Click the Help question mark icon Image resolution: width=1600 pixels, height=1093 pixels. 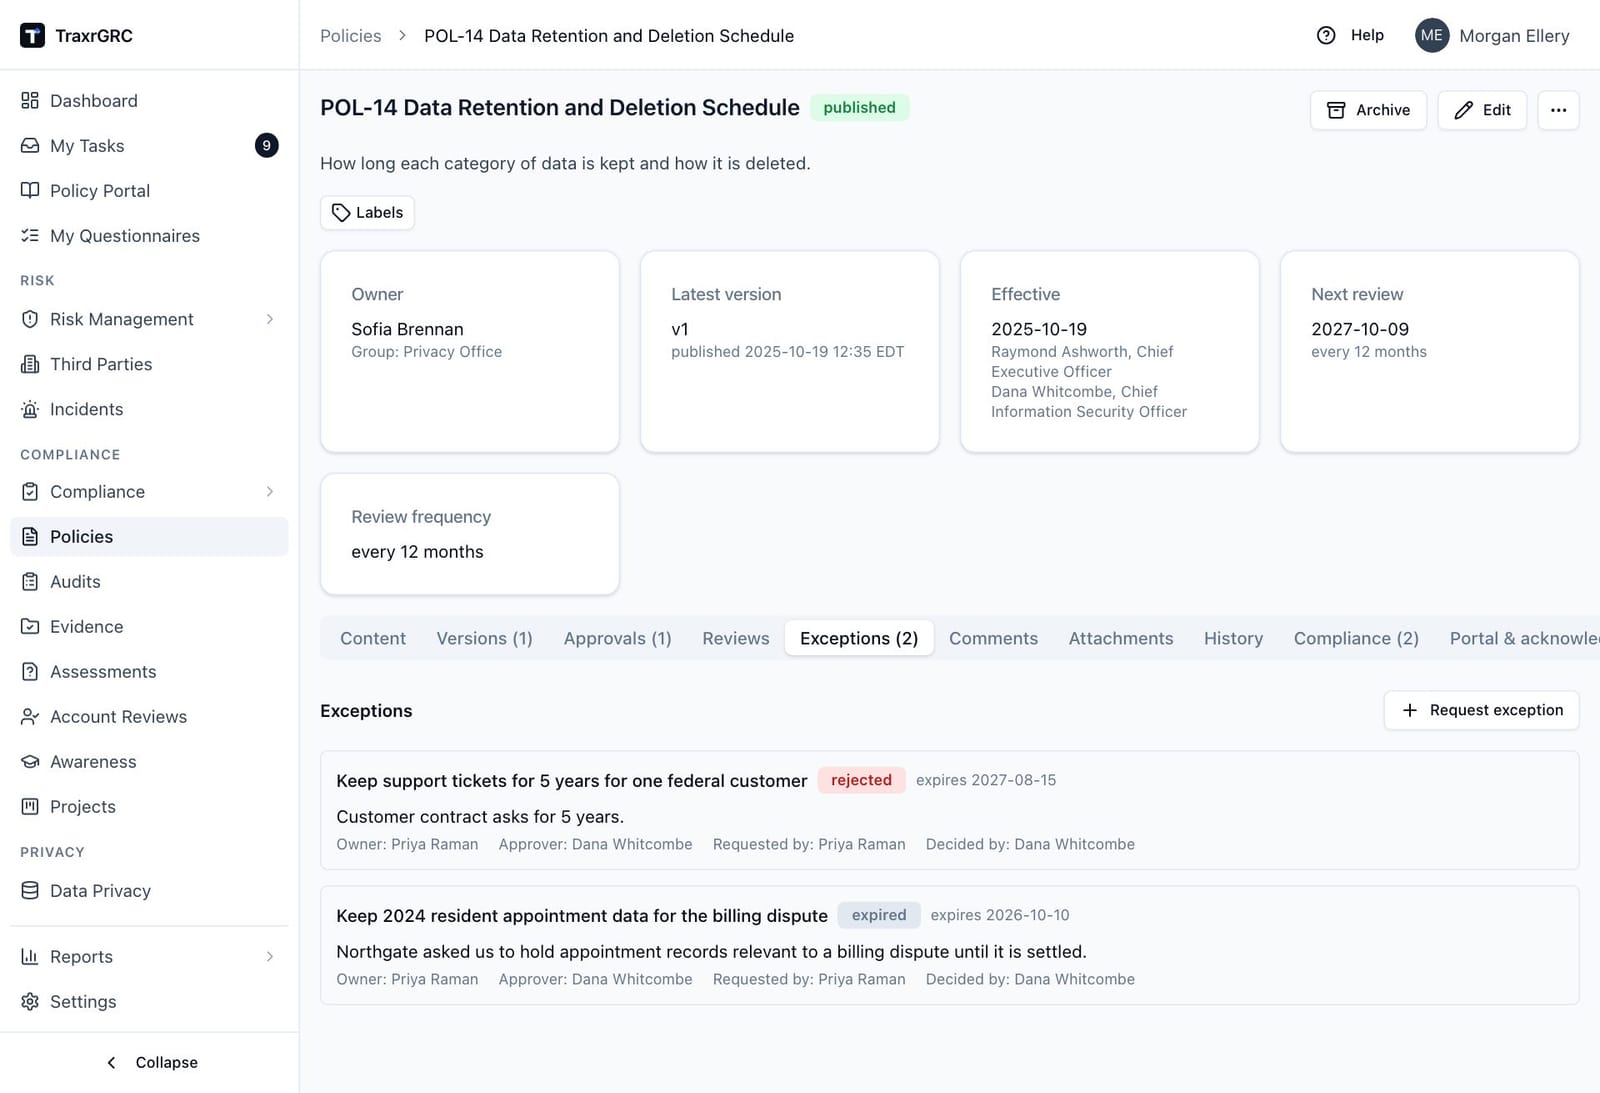[x=1326, y=36]
